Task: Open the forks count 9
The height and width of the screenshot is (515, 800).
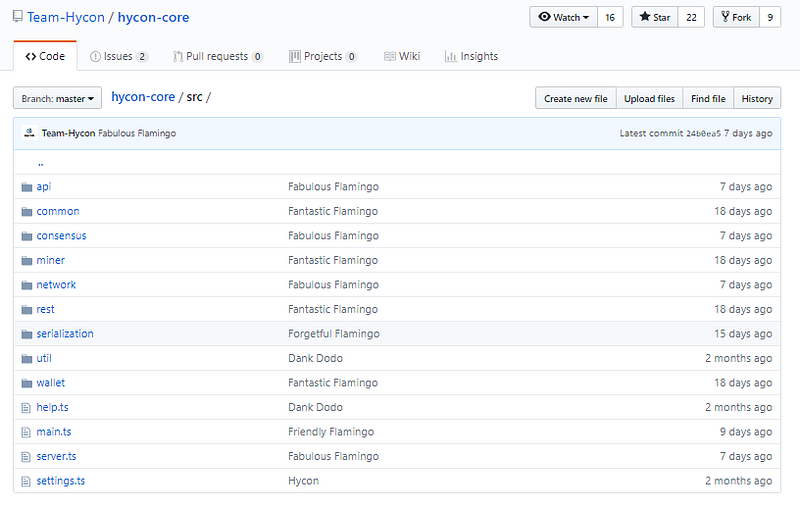Action: pos(770,17)
